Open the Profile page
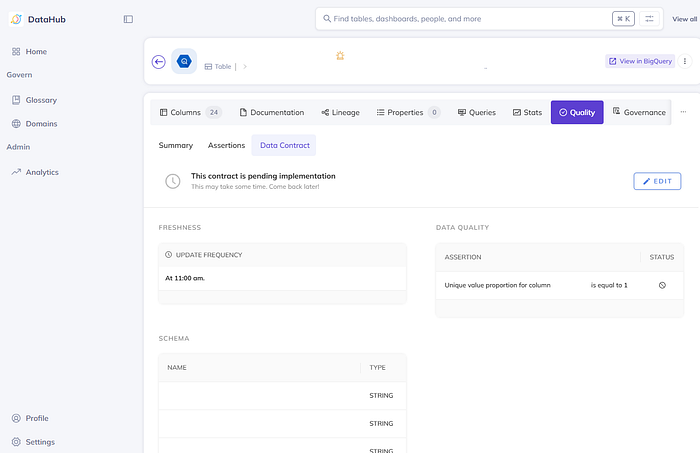This screenshot has height=453, width=700. pyautogui.click(x=30, y=418)
